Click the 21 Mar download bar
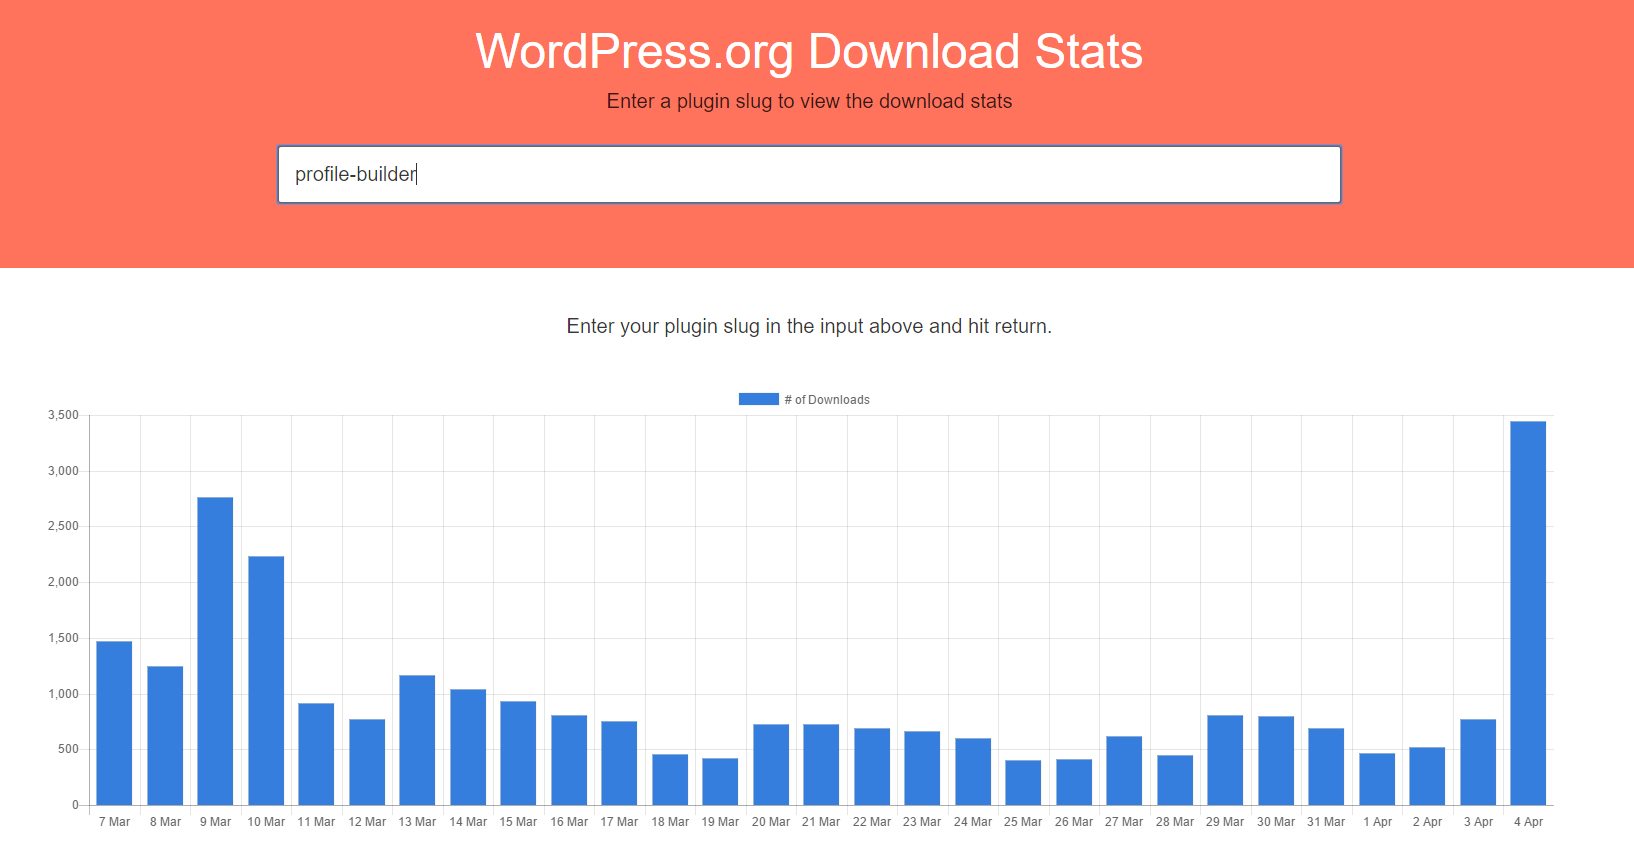Viewport: 1634px width, 863px height. click(x=821, y=764)
